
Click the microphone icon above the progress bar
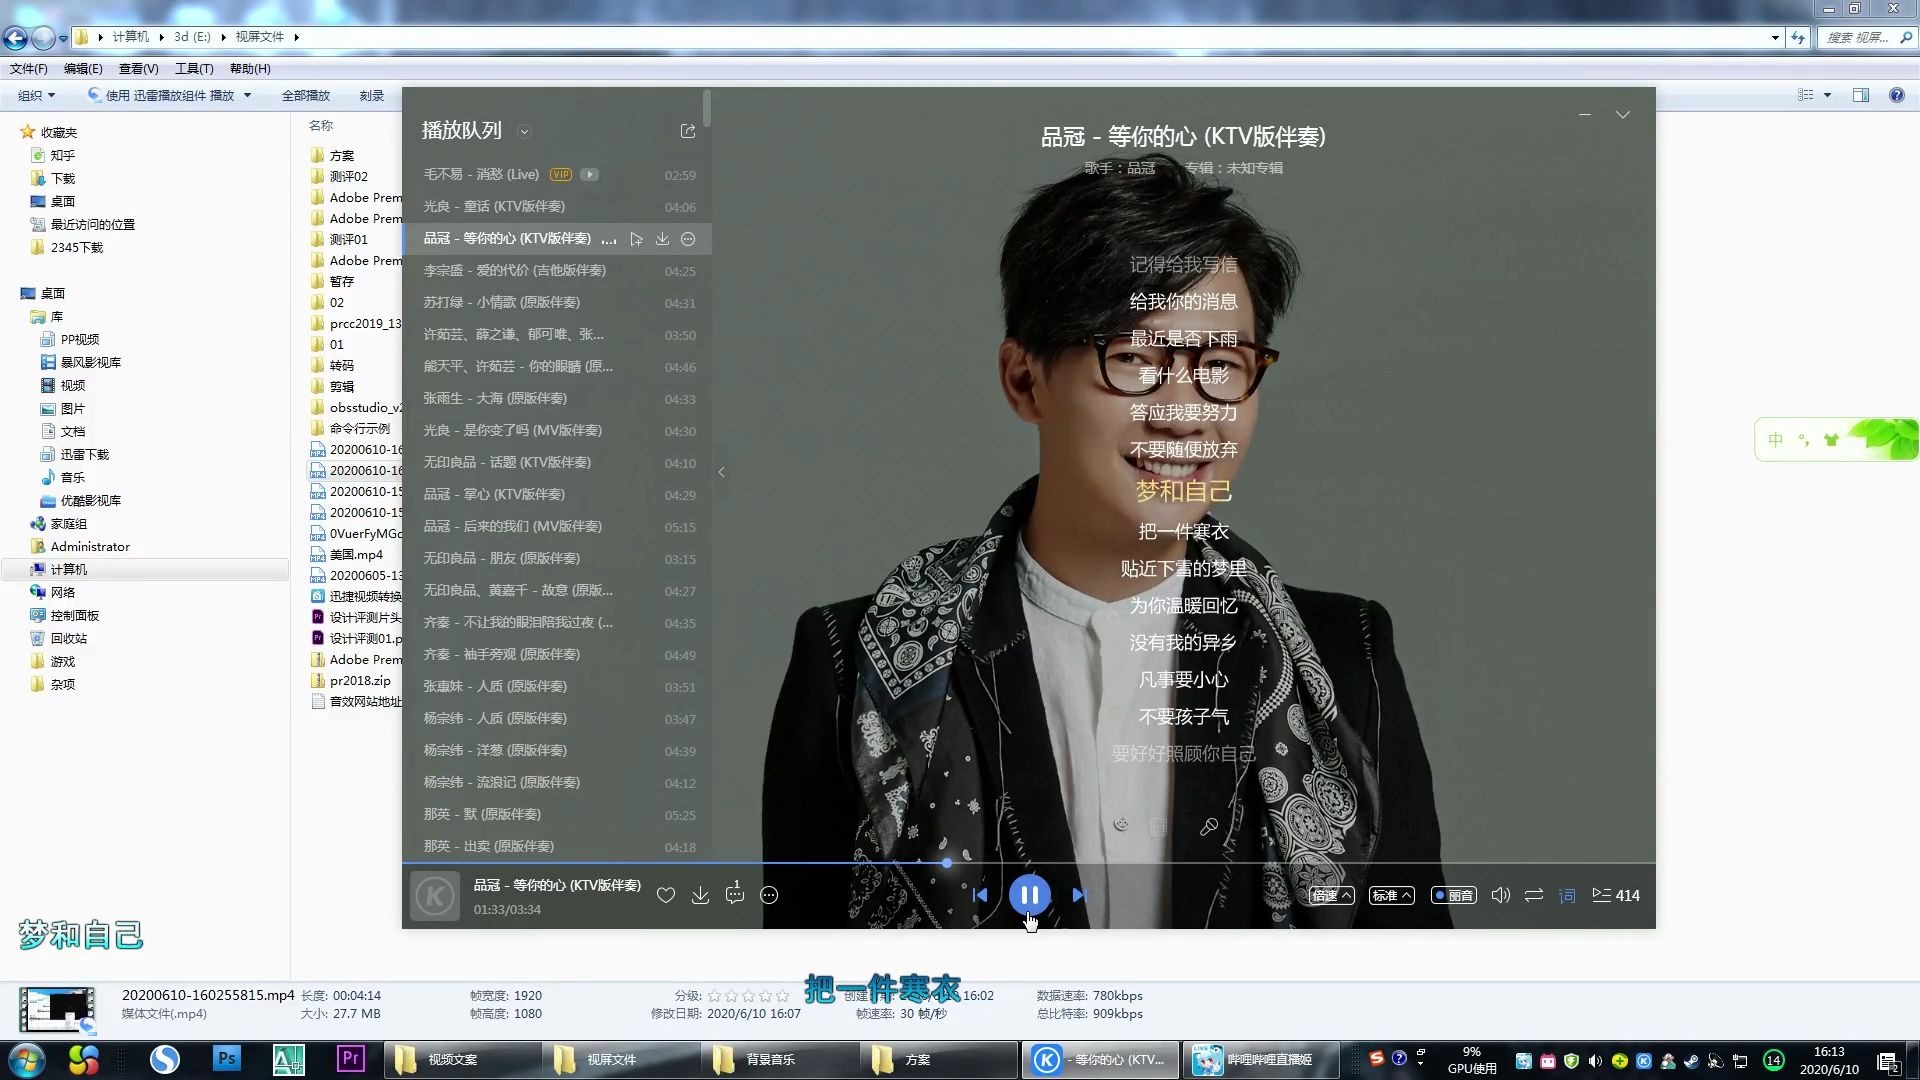coord(1209,826)
